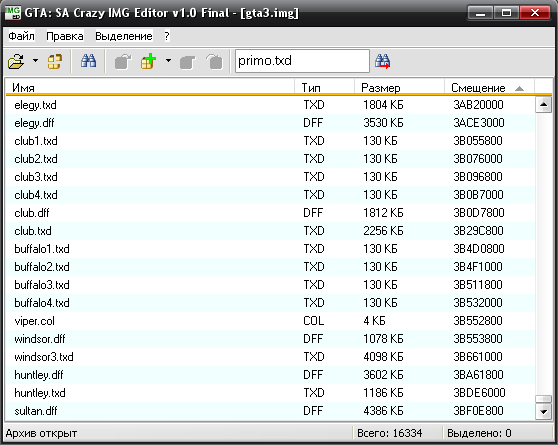This screenshot has width=558, height=445.
Task: Click the scrollbar down arrow
Action: (543, 412)
